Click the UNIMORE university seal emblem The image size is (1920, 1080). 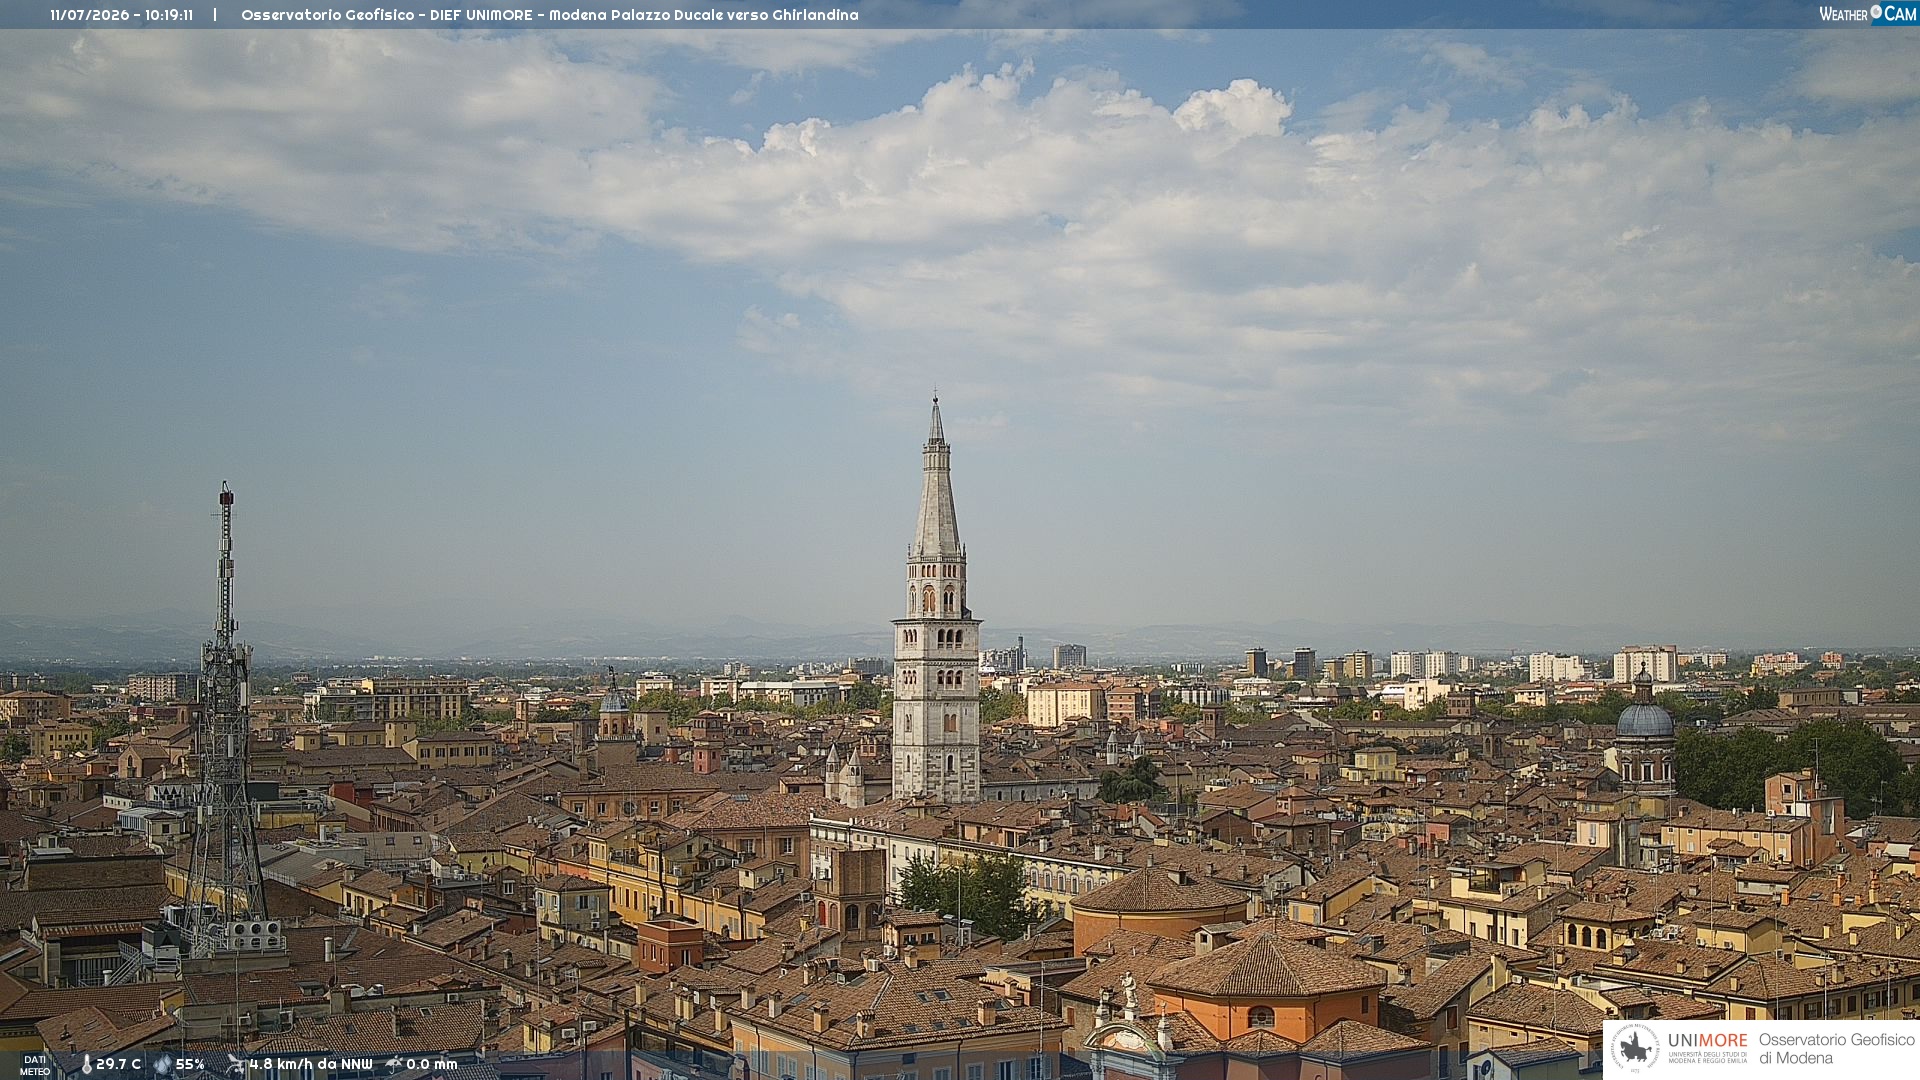coord(1635,1049)
